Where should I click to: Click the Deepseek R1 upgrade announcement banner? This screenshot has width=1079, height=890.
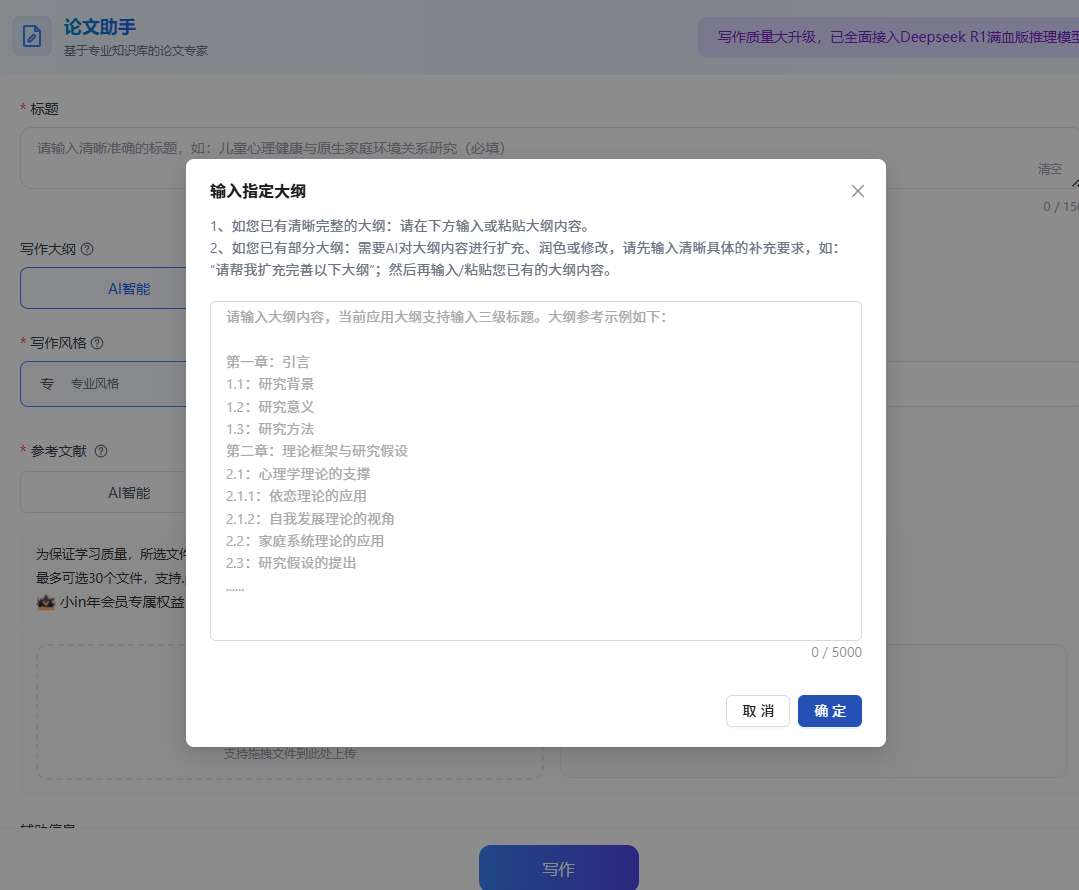(888, 35)
